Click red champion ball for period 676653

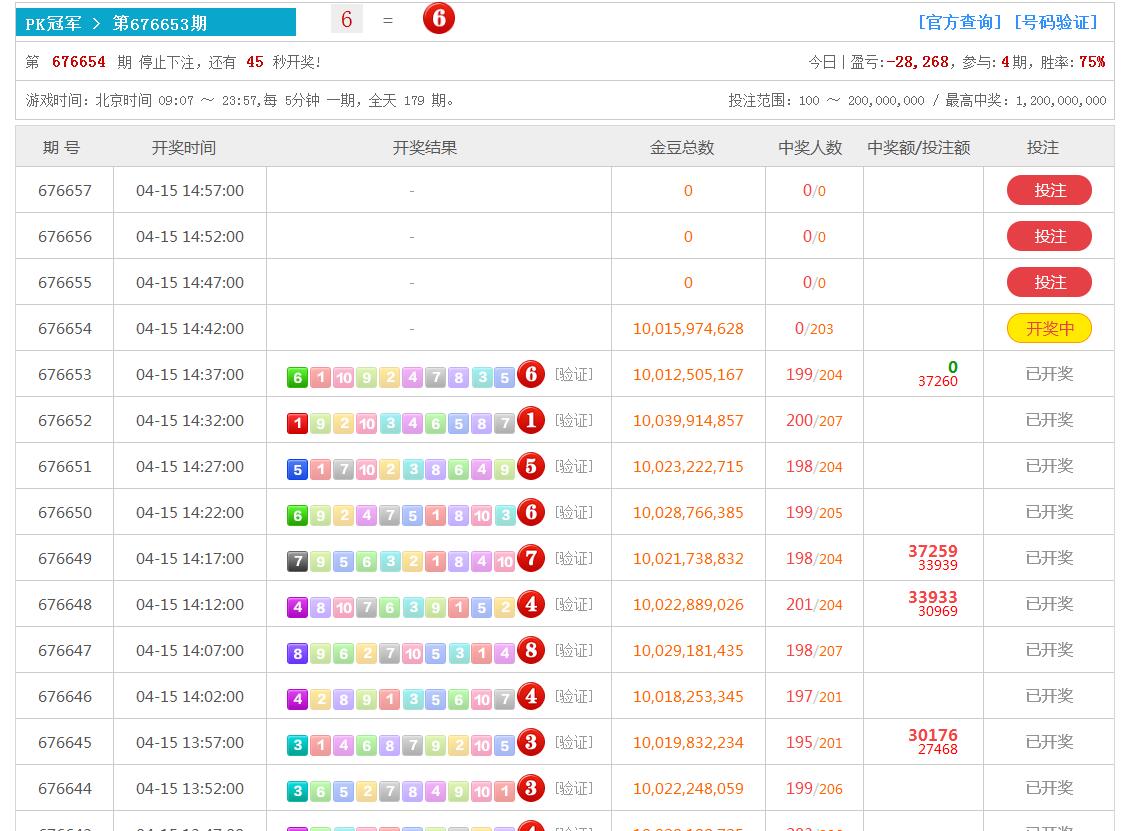[x=531, y=375]
